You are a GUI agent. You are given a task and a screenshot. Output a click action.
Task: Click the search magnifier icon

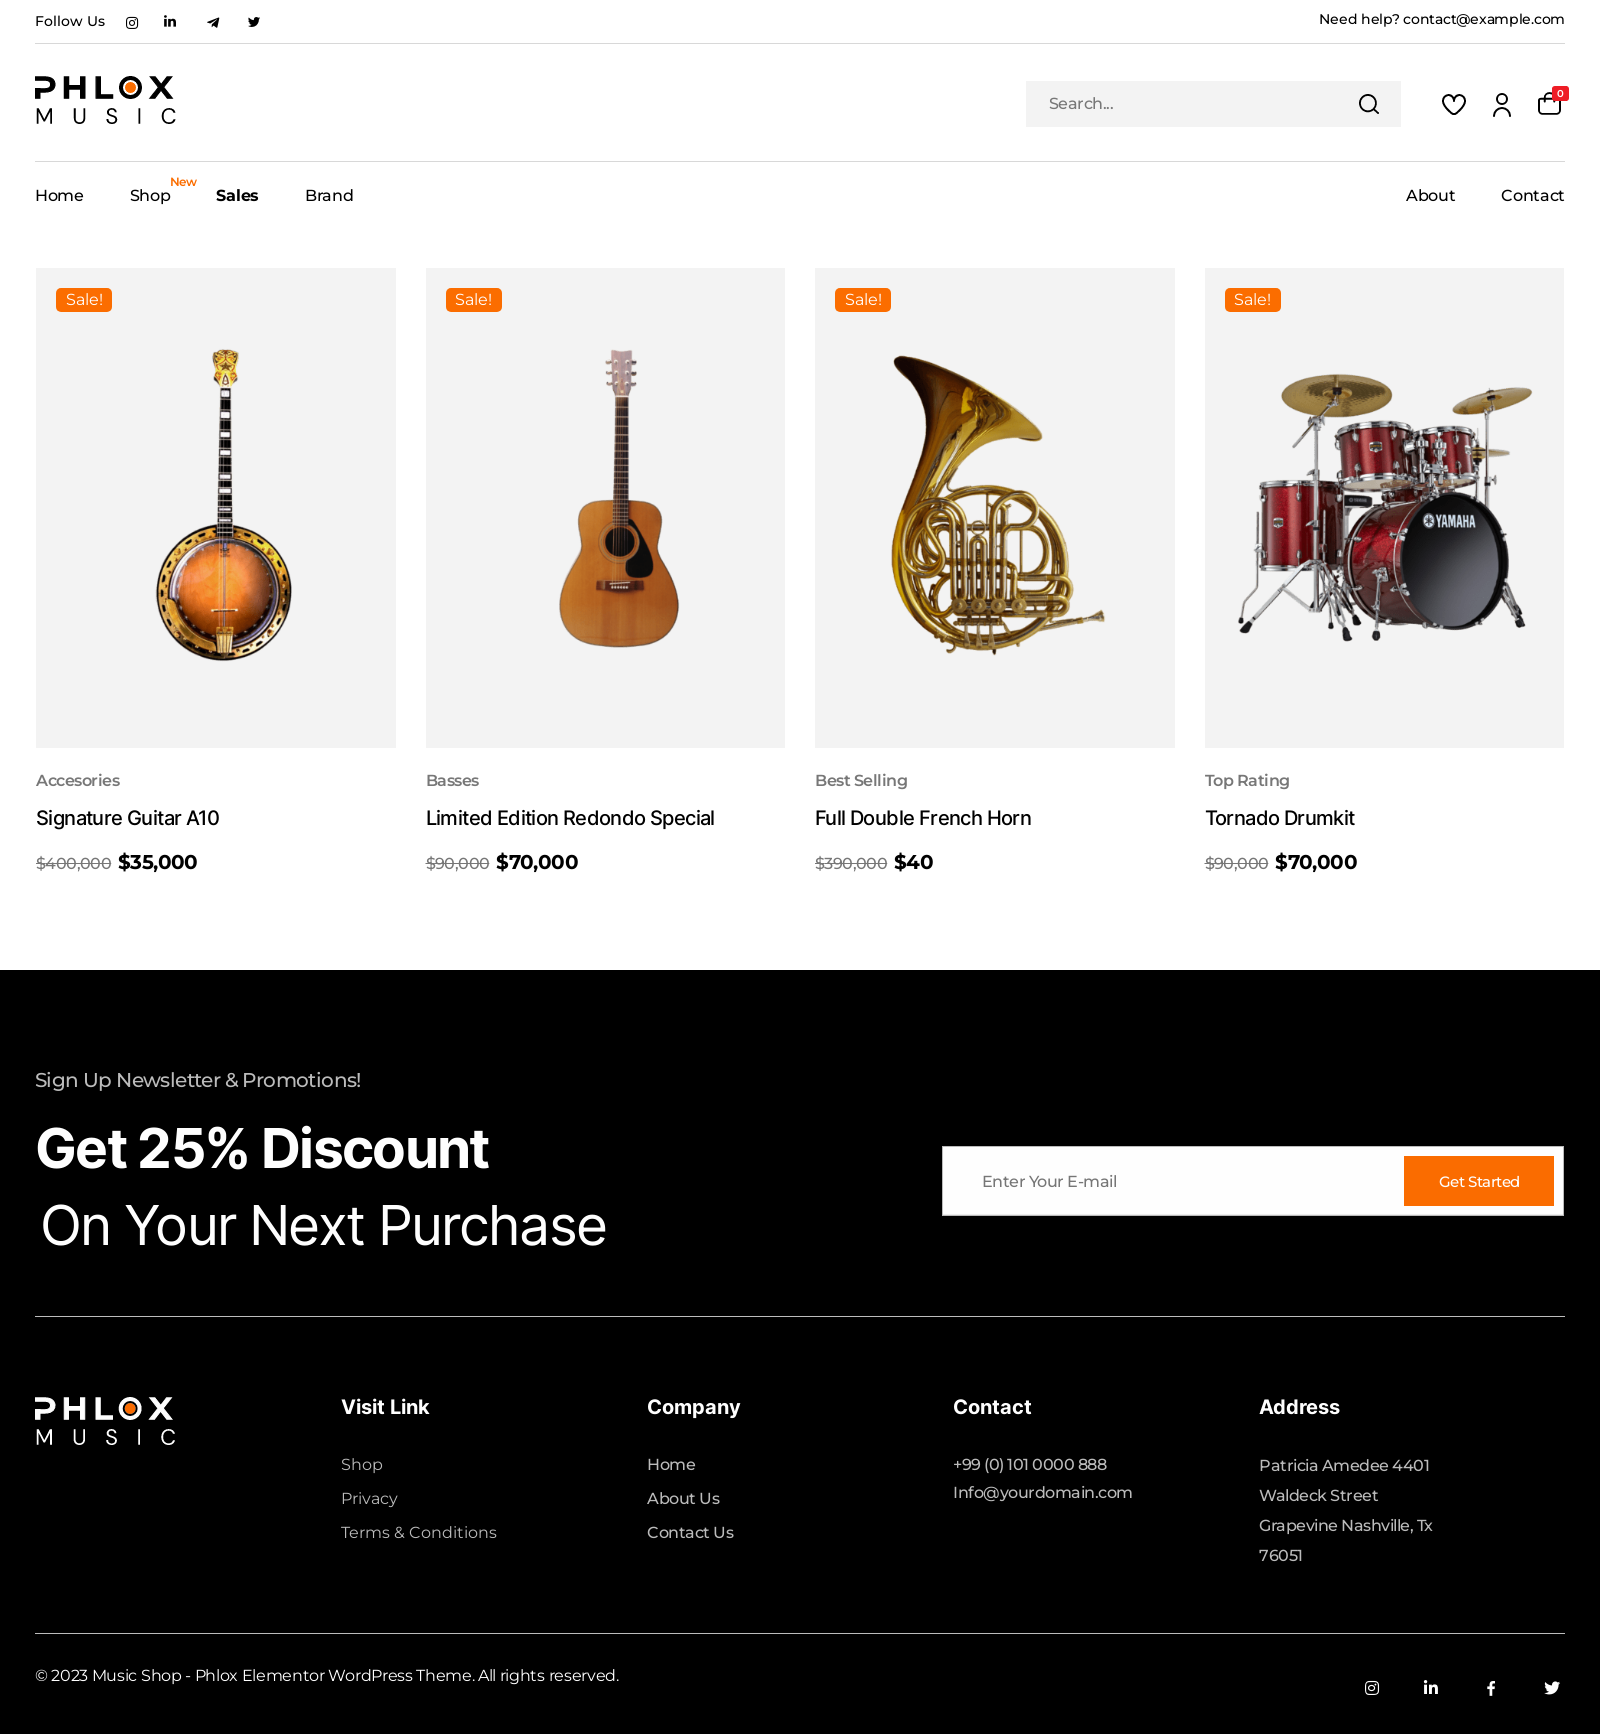pos(1369,104)
